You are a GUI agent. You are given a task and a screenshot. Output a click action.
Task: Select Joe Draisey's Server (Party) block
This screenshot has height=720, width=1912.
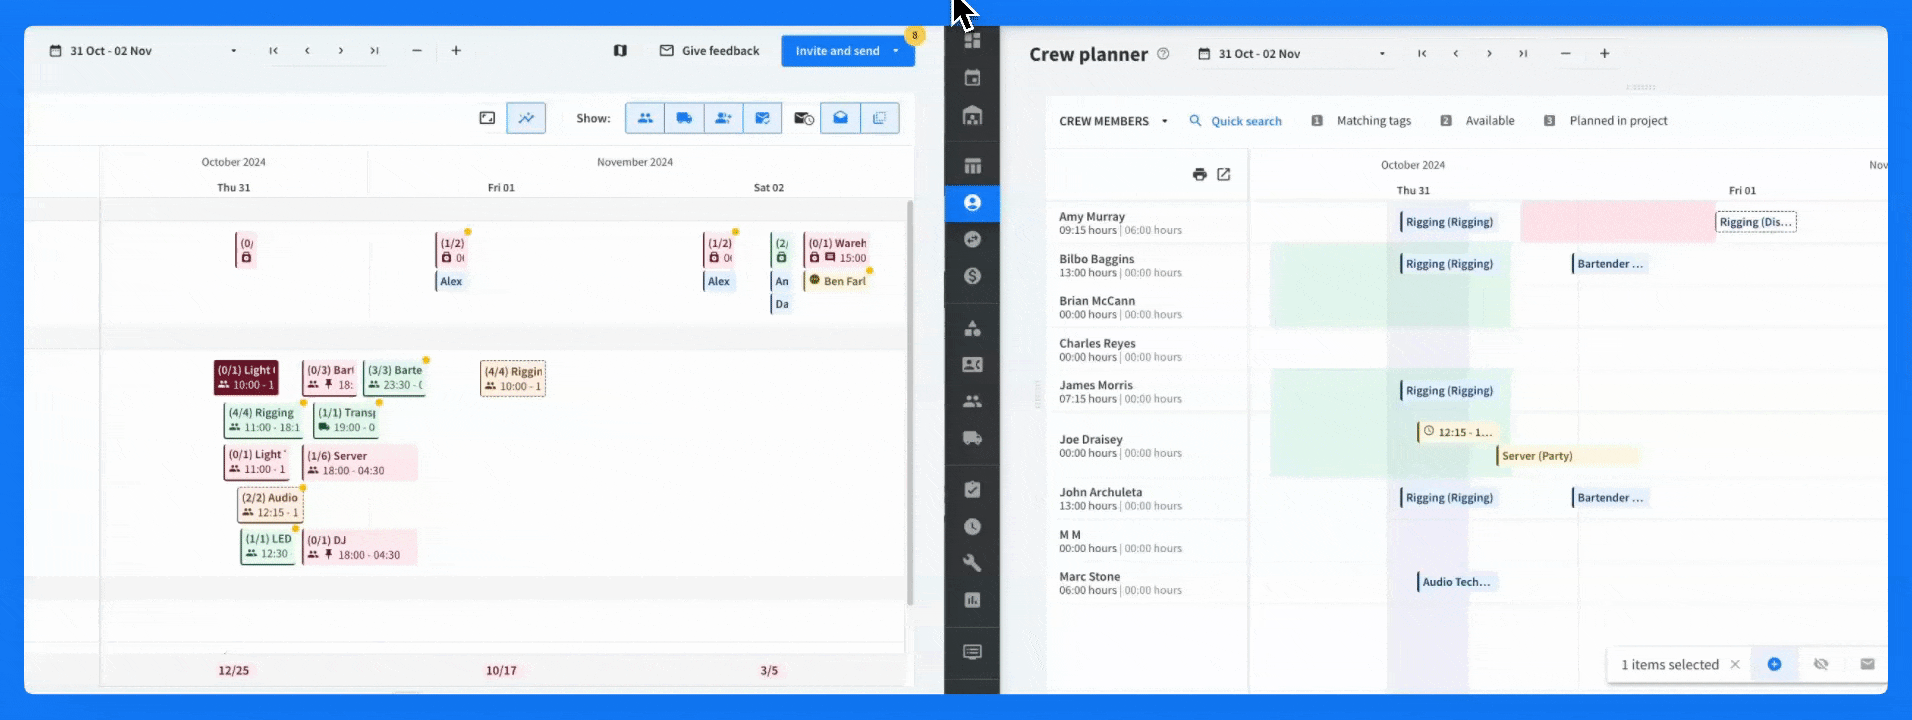click(1567, 456)
